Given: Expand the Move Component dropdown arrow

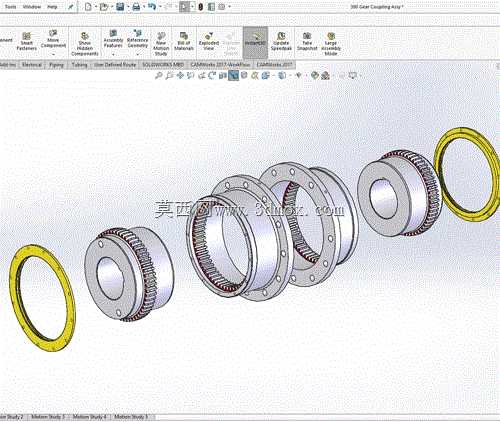Looking at the screenshot, I should [53, 54].
